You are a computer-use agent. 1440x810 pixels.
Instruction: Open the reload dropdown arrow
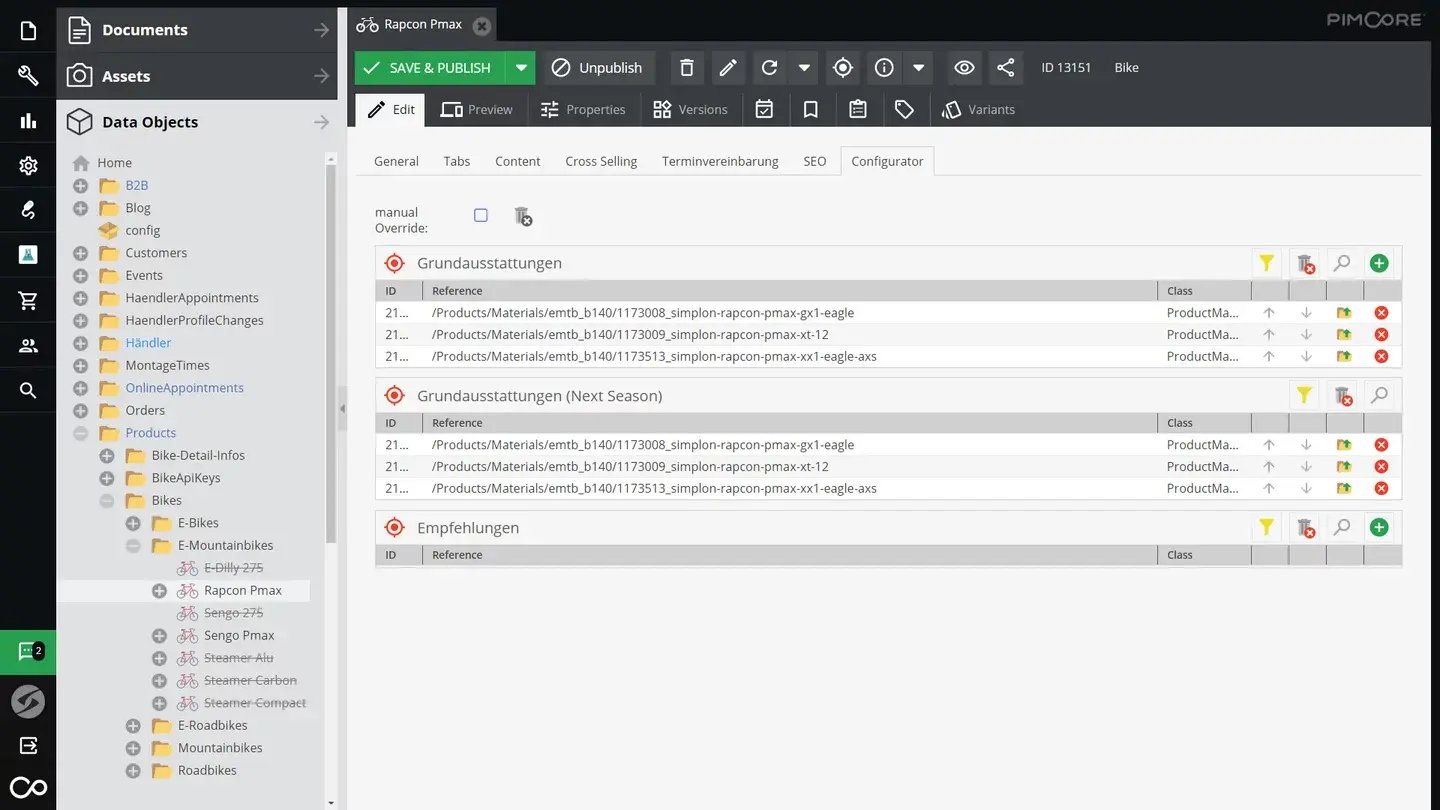point(804,68)
